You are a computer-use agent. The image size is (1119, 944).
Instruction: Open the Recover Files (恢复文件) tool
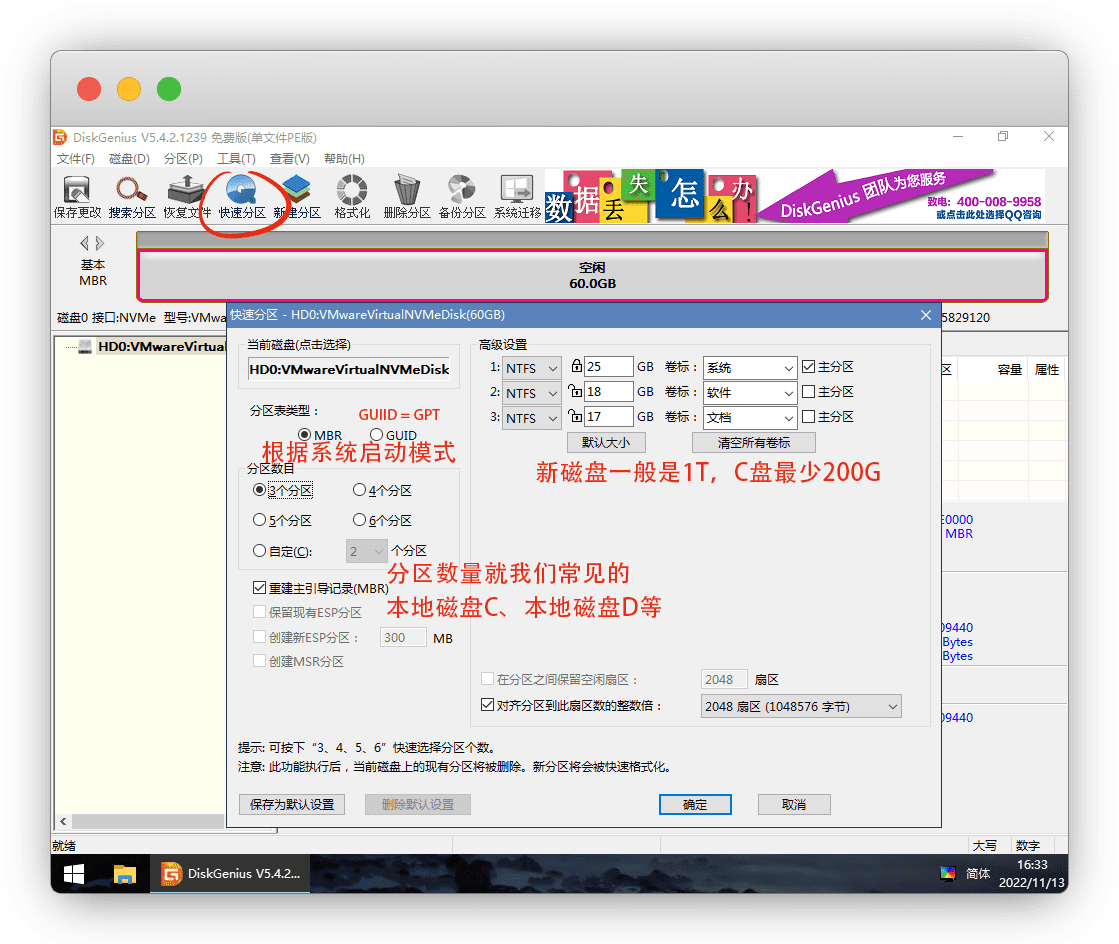click(187, 197)
